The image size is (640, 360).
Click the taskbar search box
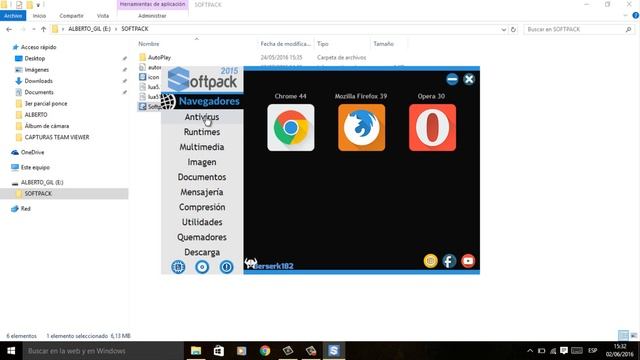pyautogui.click(x=103, y=351)
